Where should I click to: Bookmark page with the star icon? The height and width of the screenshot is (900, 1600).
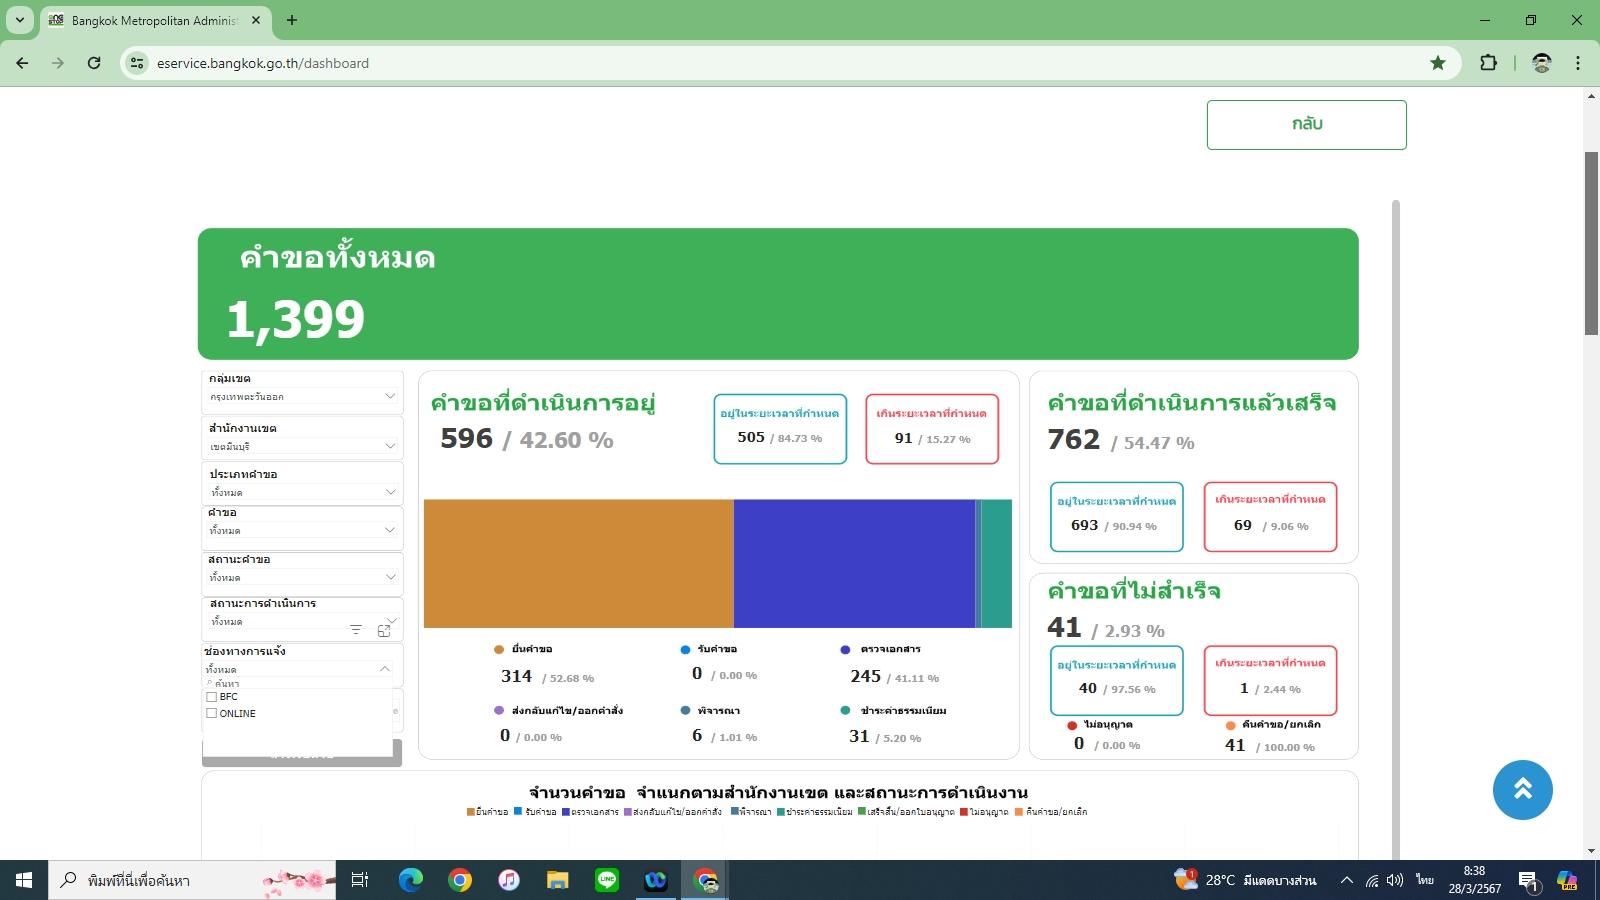[1438, 63]
